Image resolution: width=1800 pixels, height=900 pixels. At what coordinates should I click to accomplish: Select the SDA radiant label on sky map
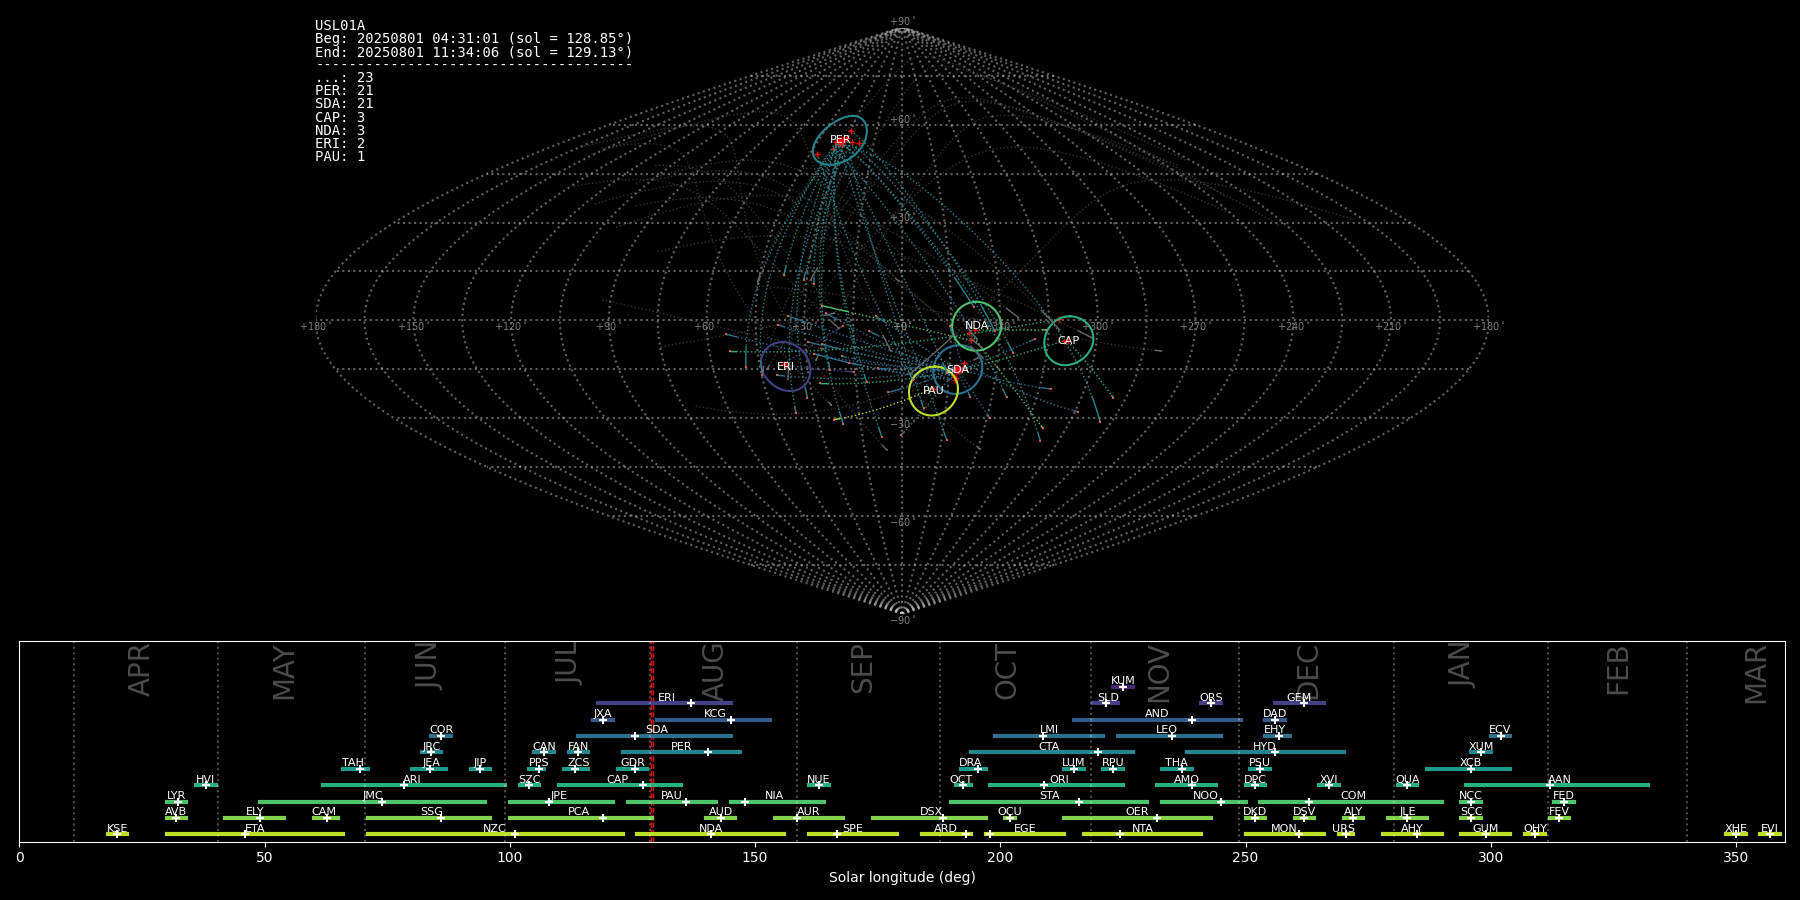click(x=957, y=370)
